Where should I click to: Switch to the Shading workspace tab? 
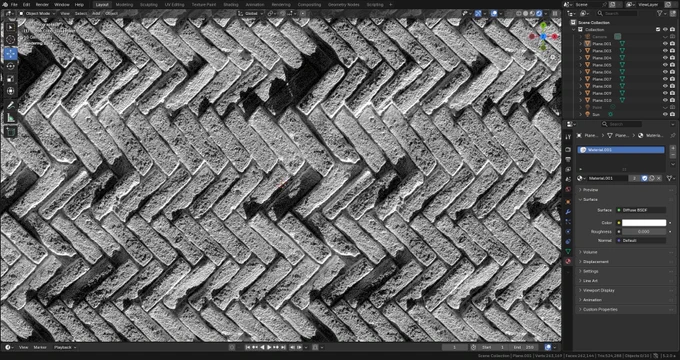[x=231, y=4]
